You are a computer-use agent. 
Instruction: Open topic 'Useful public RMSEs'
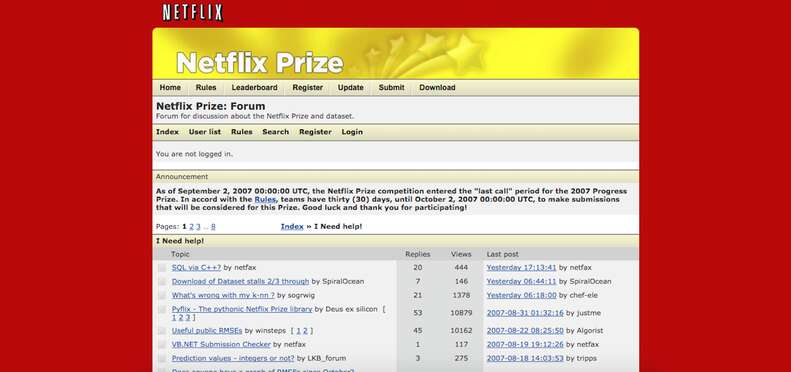pos(207,331)
